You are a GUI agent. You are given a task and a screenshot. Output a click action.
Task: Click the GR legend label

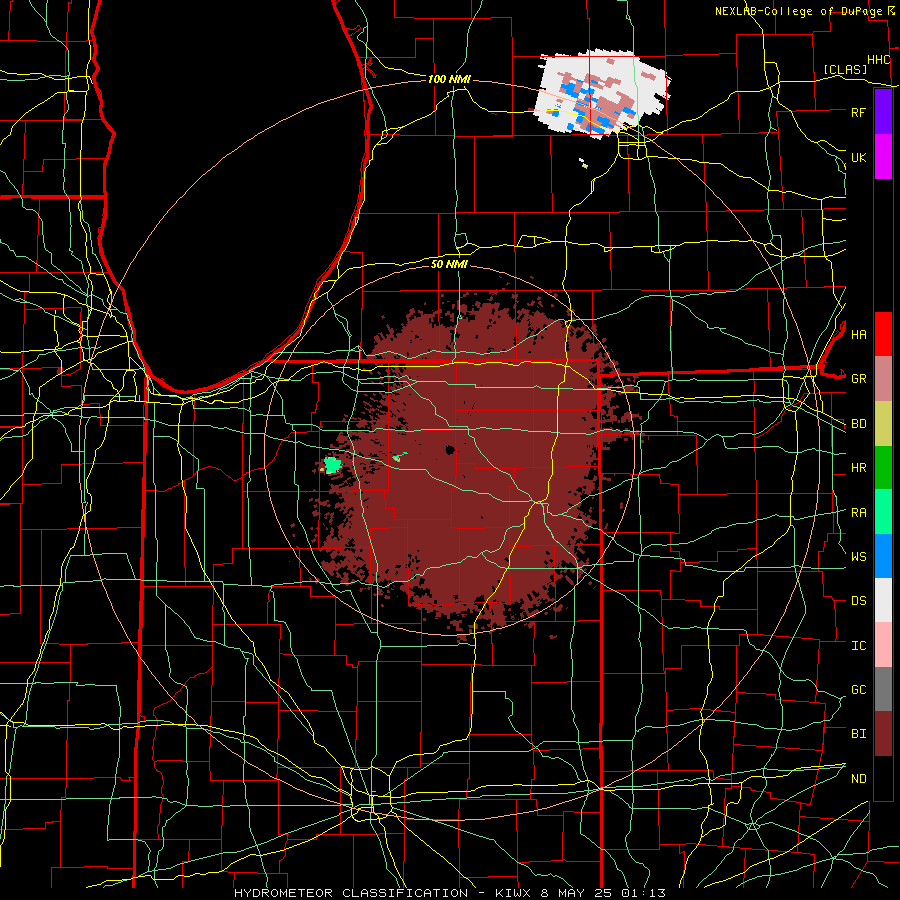(x=858, y=379)
